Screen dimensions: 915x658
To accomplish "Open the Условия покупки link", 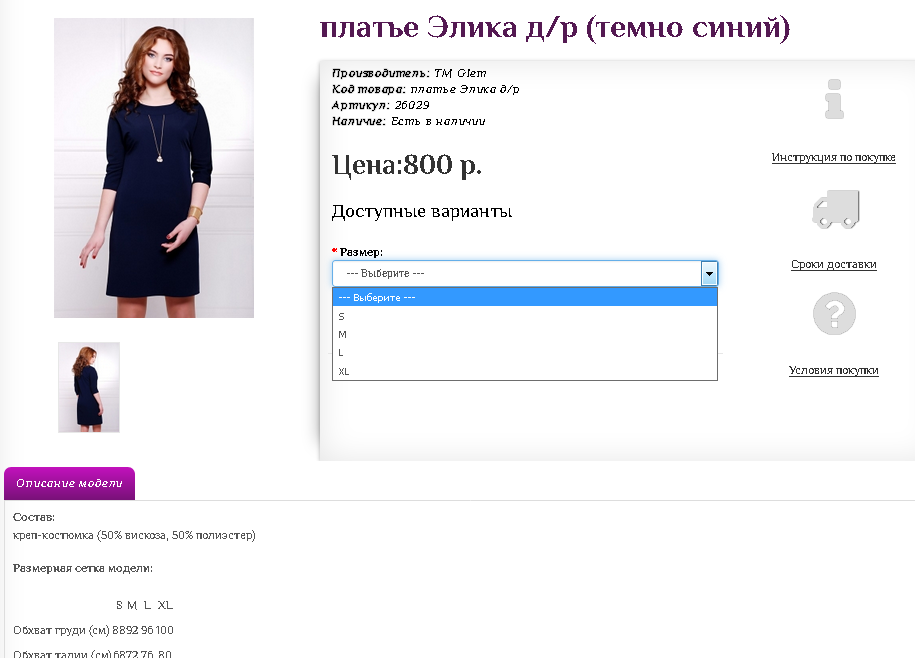I will click(833, 370).
